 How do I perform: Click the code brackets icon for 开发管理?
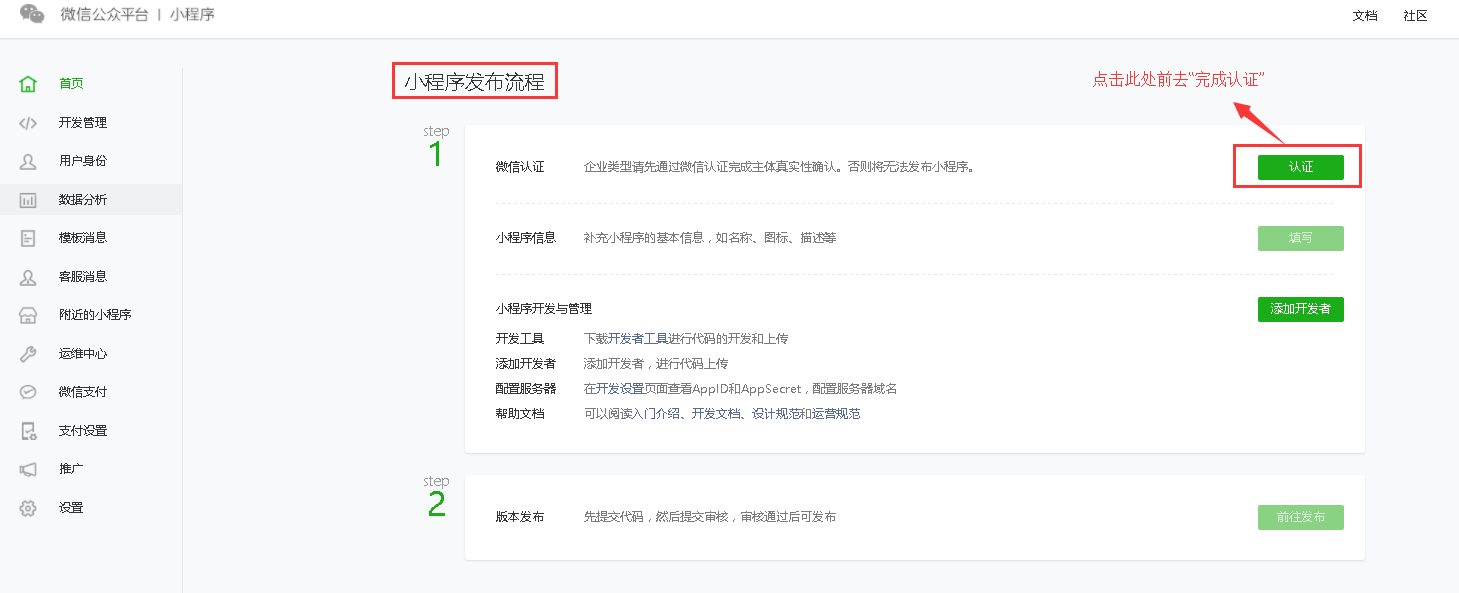[28, 123]
